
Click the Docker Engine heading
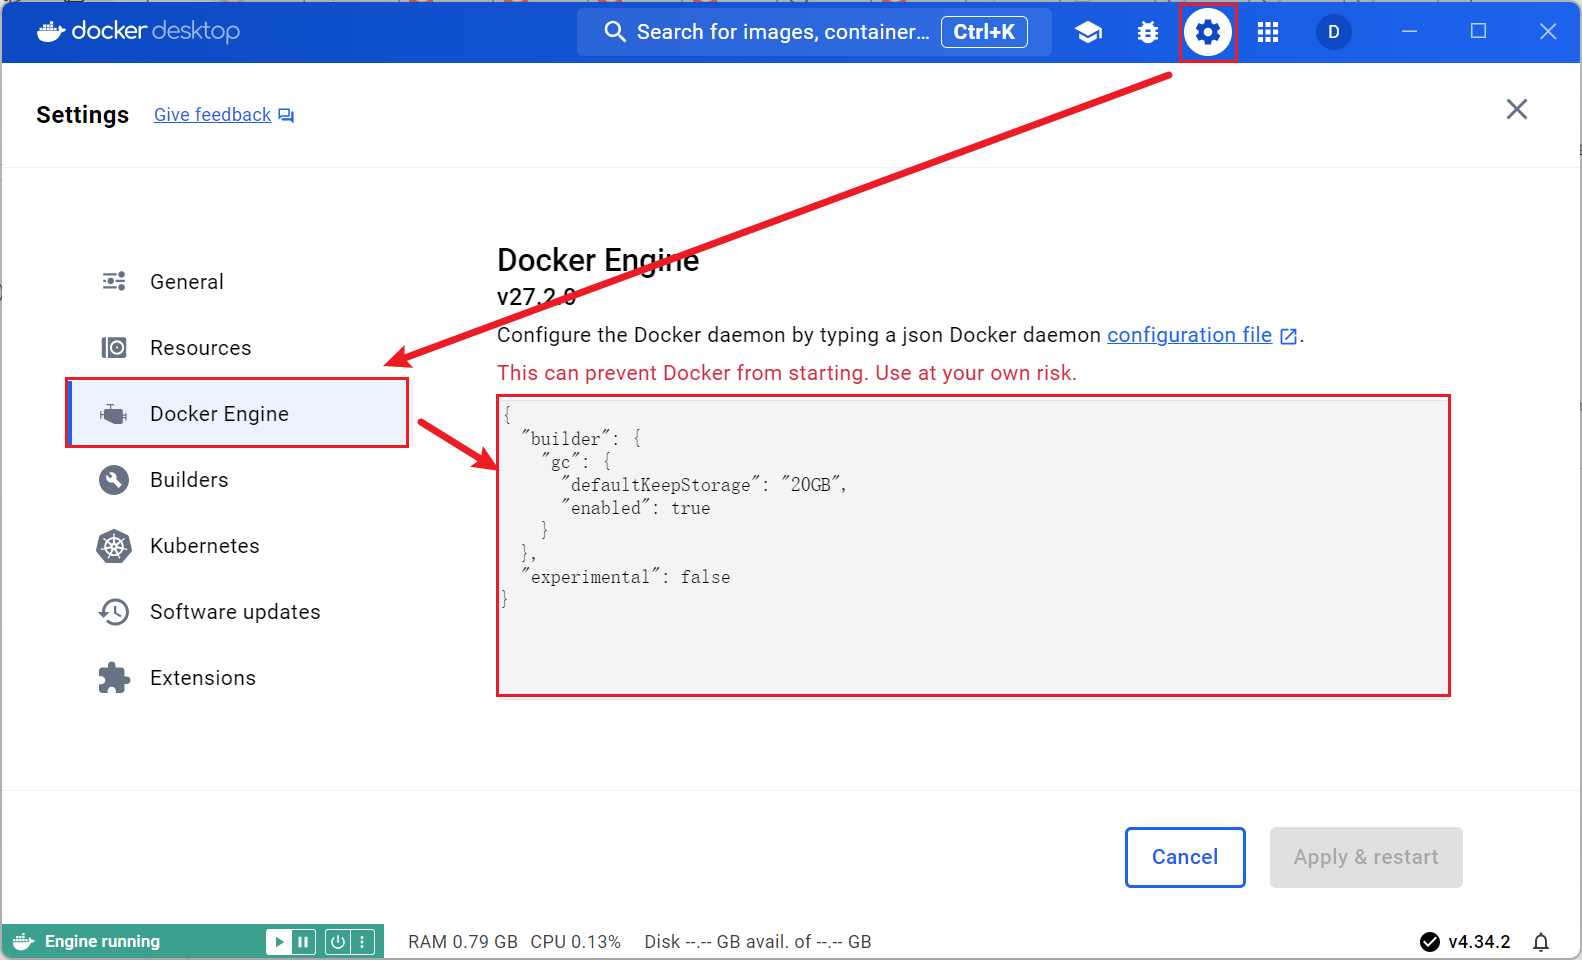click(598, 260)
